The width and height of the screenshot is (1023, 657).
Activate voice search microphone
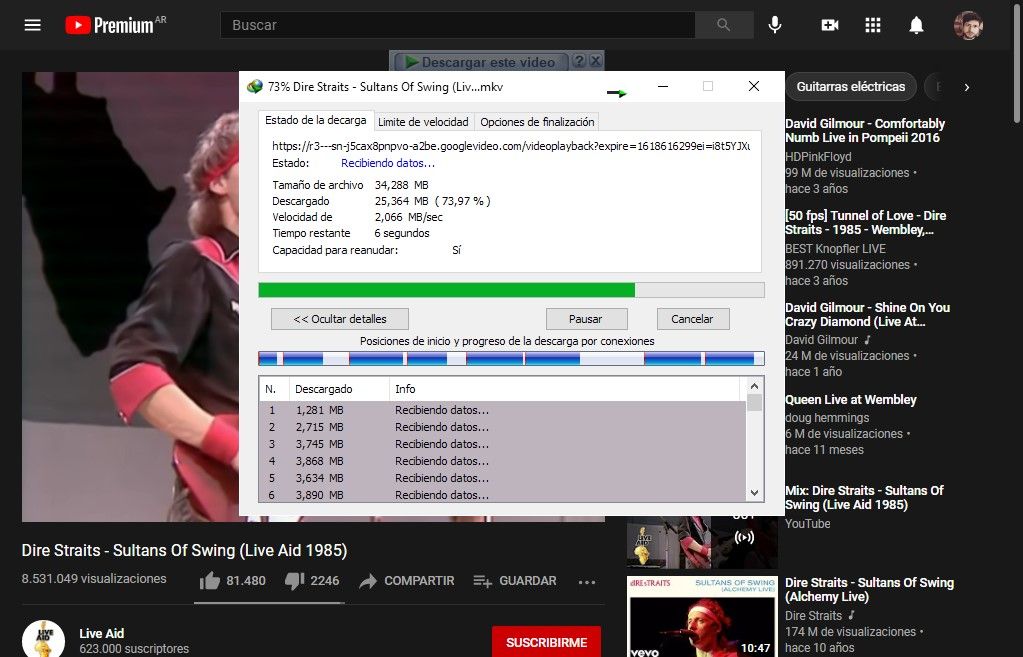(x=774, y=25)
